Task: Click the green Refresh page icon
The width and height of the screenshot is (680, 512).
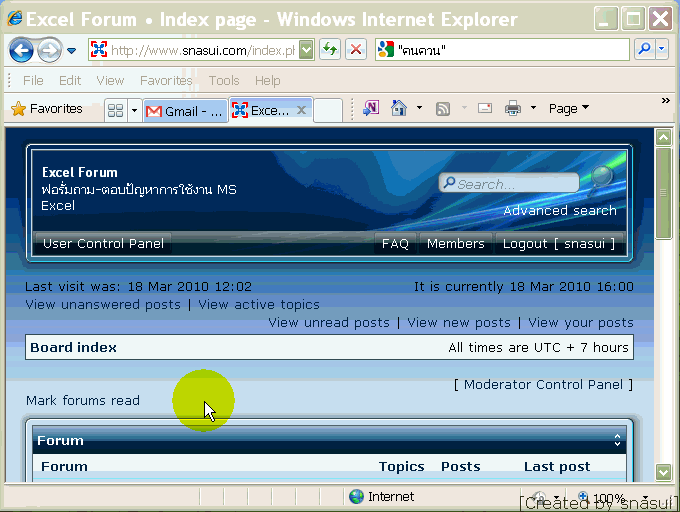Action: coord(330,50)
